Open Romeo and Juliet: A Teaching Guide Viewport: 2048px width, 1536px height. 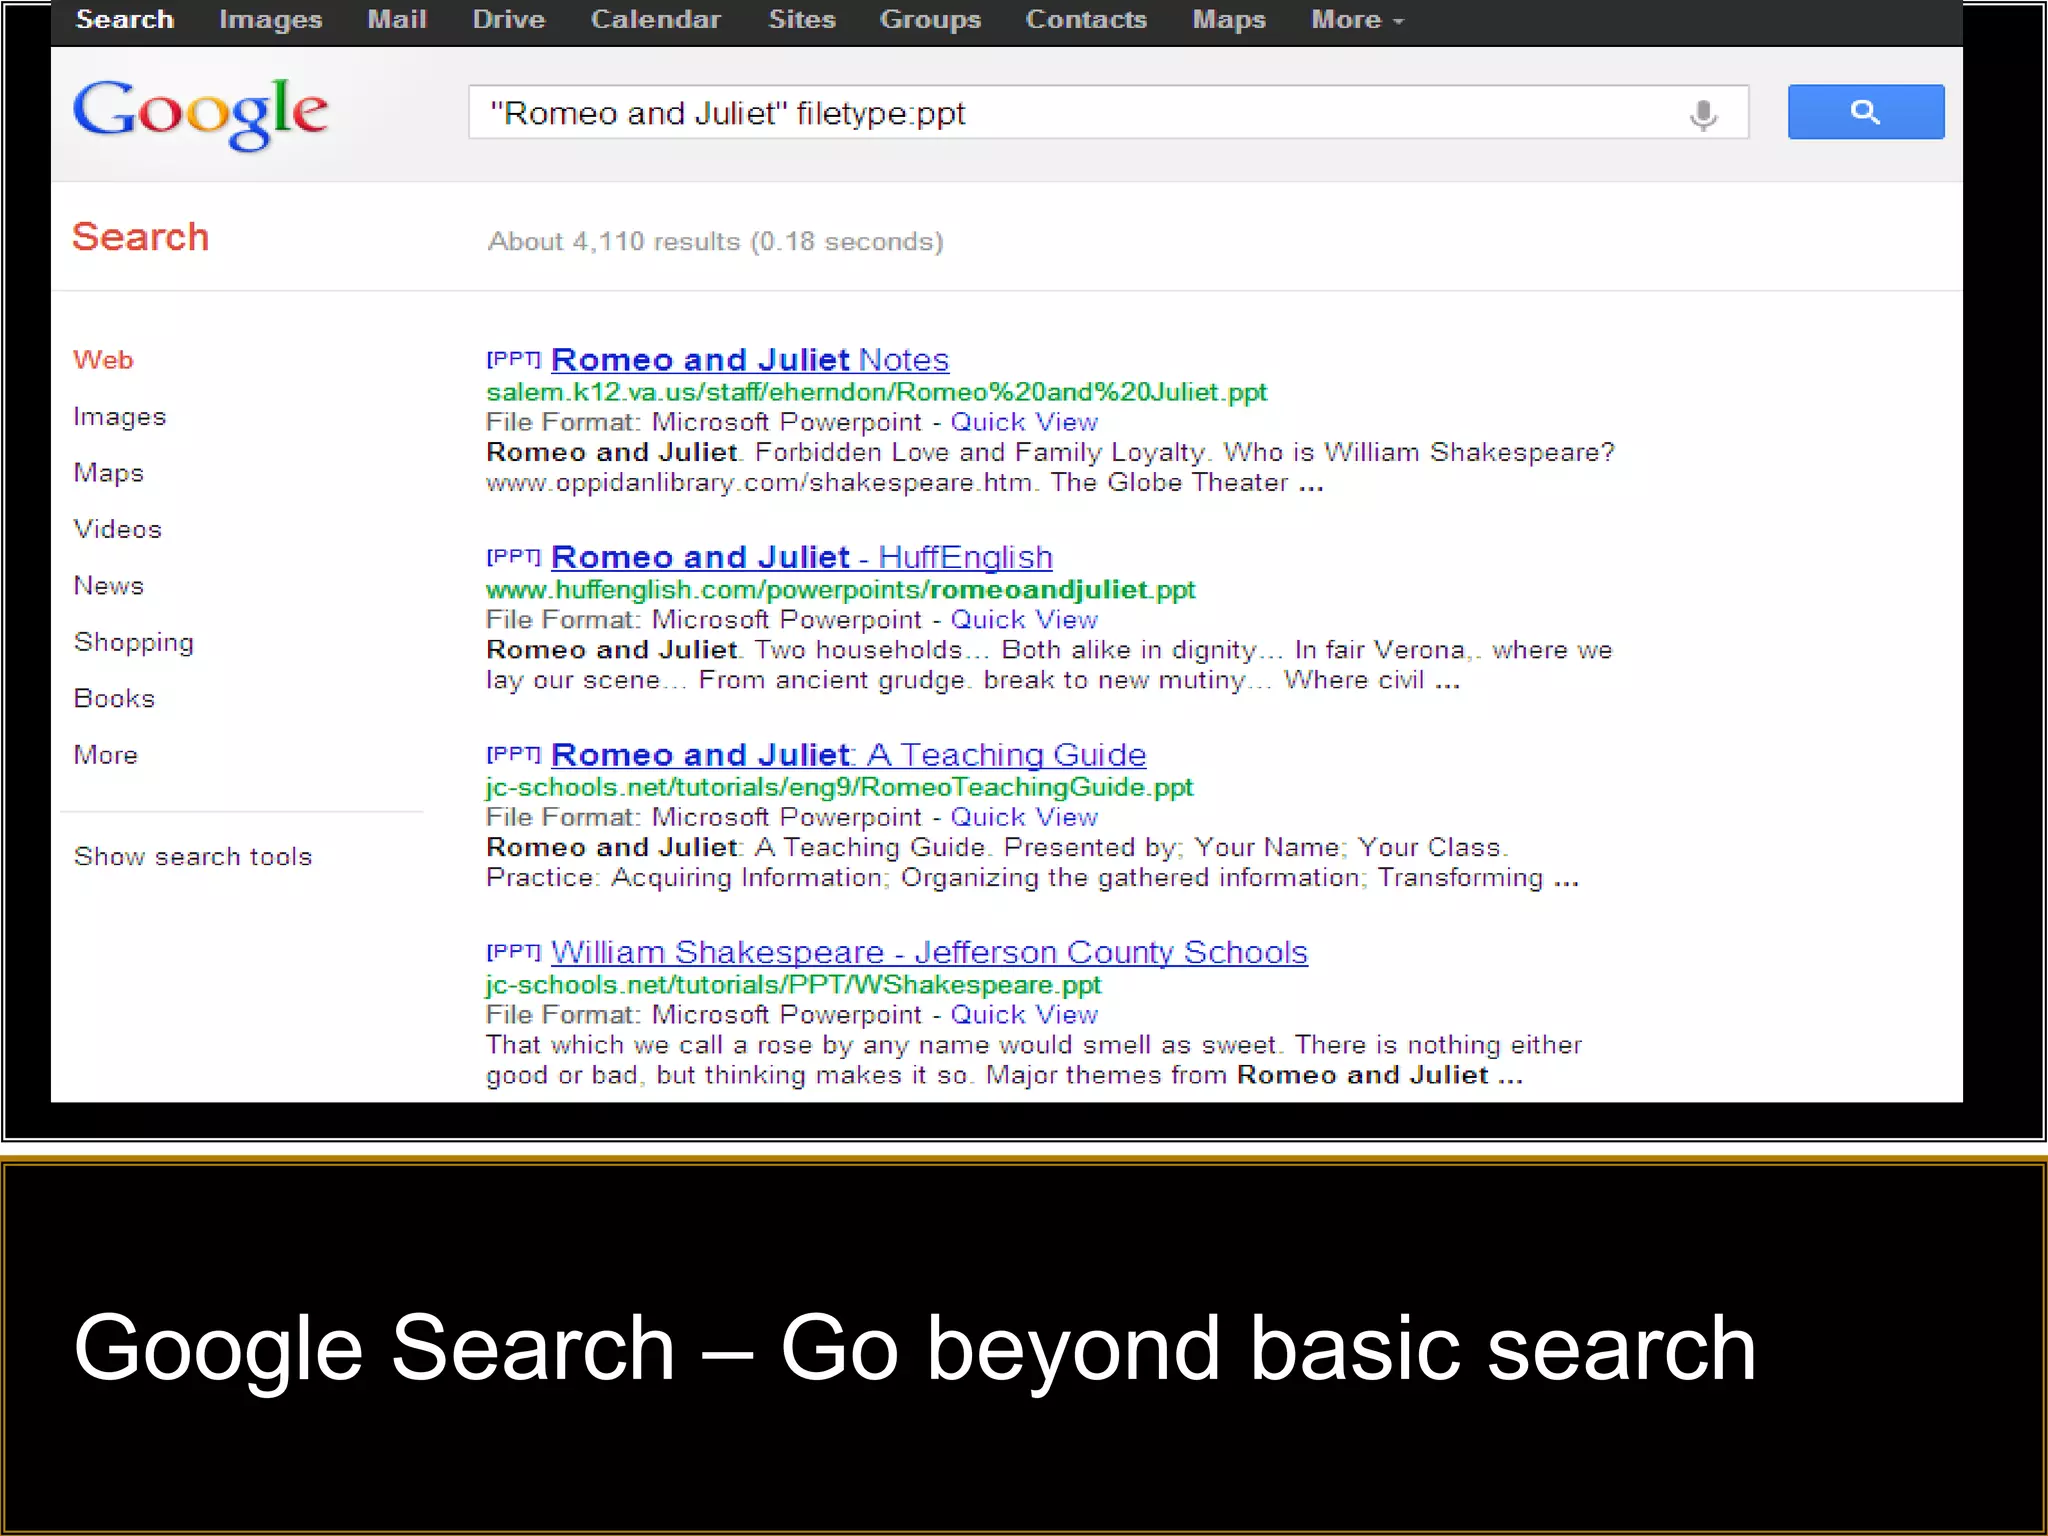pos(849,754)
